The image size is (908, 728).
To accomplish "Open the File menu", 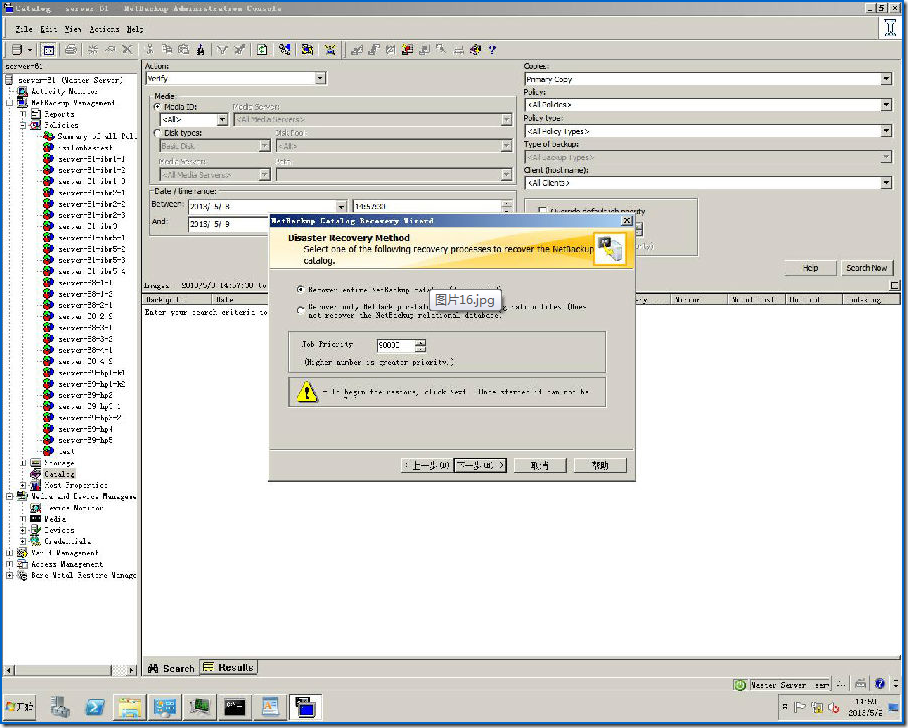I will (24, 29).
